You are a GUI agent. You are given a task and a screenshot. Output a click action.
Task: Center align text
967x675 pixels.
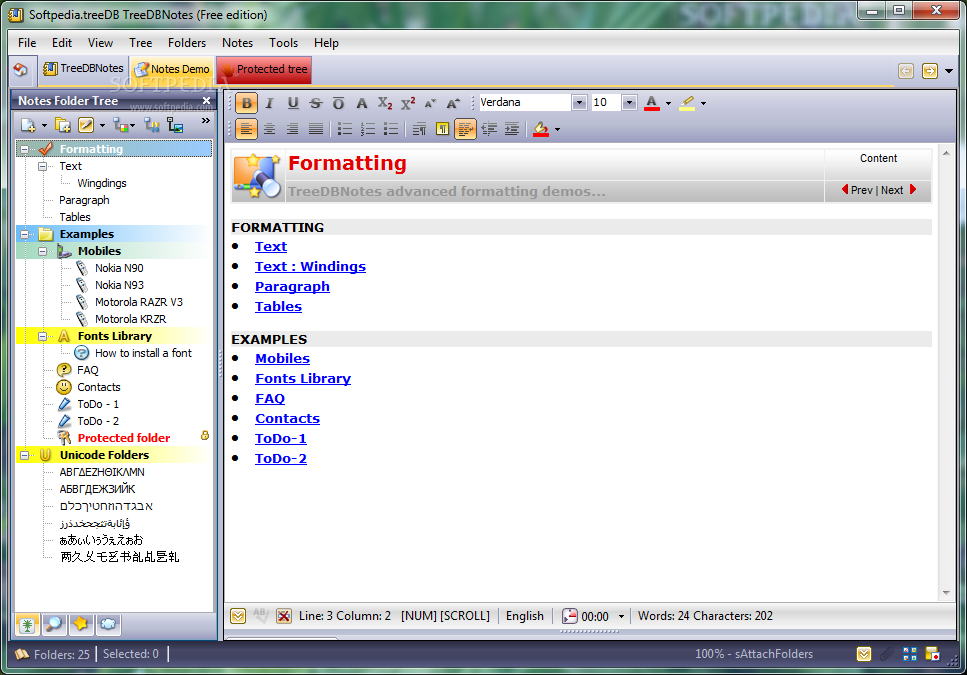pos(270,129)
